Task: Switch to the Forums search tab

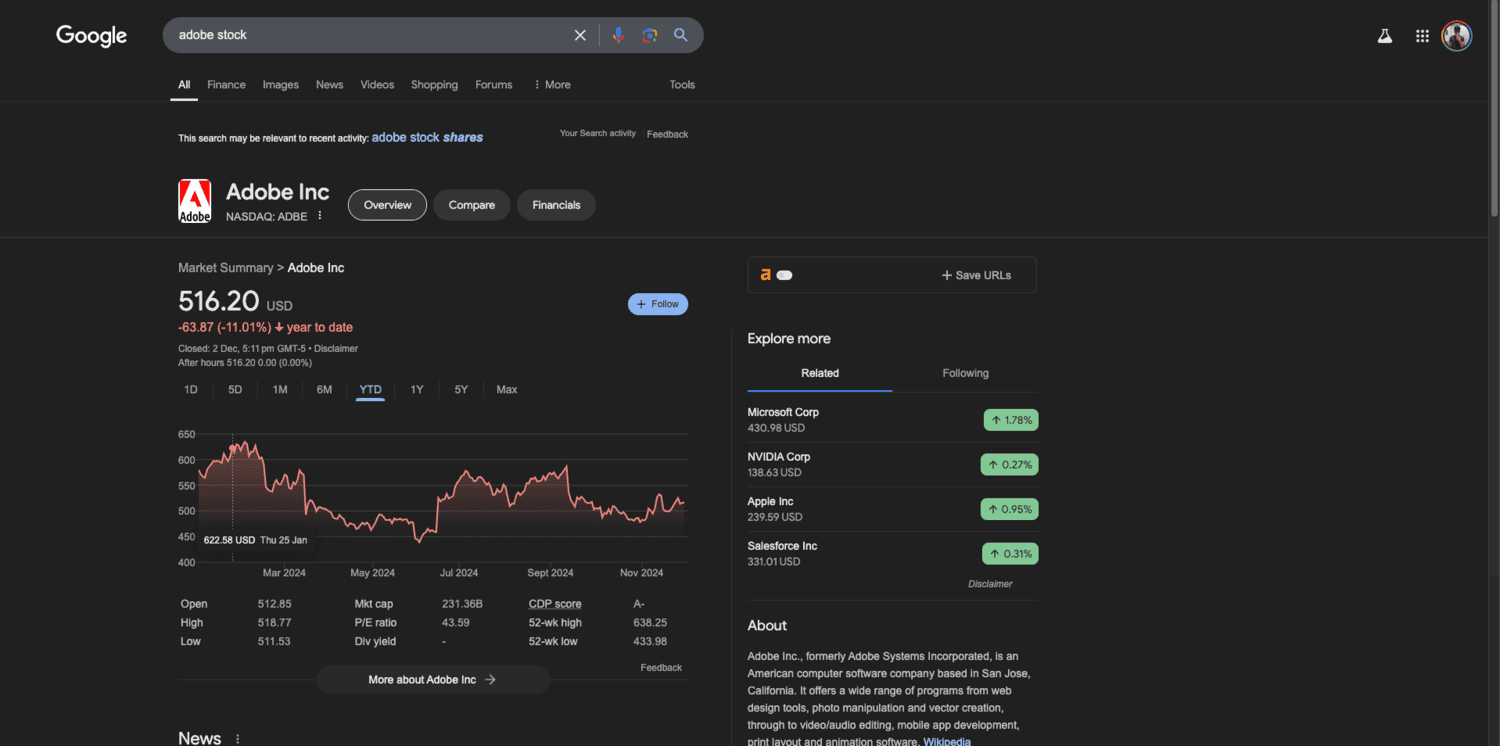Action: click(493, 85)
